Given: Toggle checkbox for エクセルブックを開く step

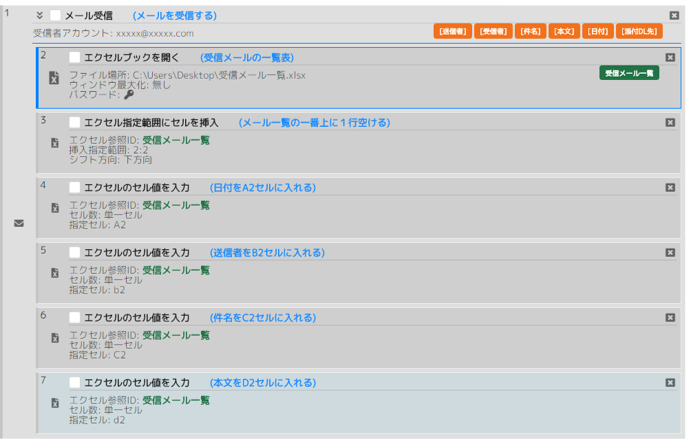Looking at the screenshot, I should click(x=74, y=57).
